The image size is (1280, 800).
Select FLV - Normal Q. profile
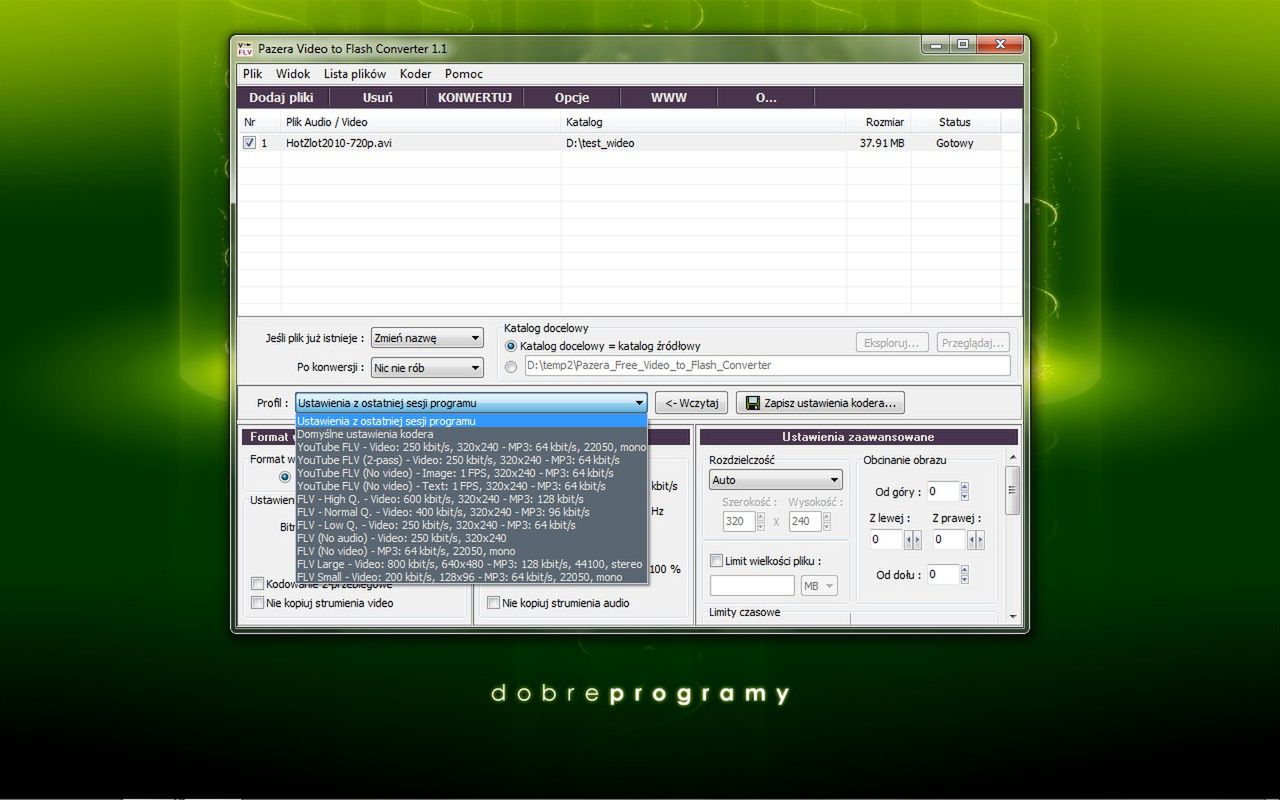click(472, 512)
